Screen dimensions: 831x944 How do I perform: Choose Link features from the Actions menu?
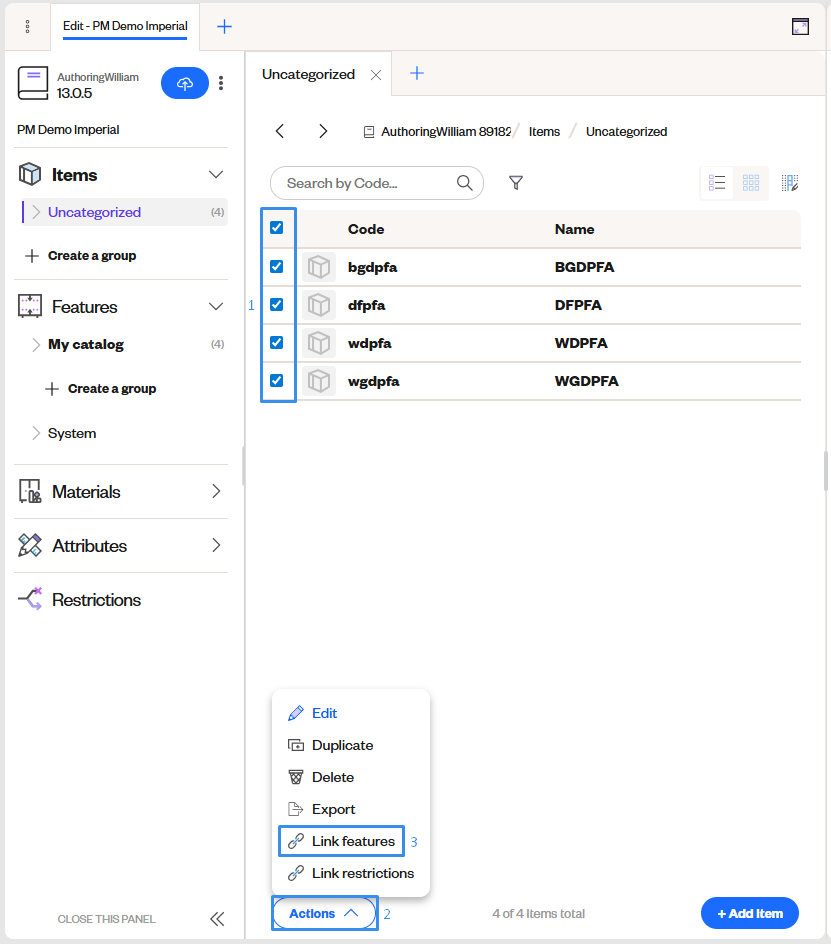coord(340,841)
